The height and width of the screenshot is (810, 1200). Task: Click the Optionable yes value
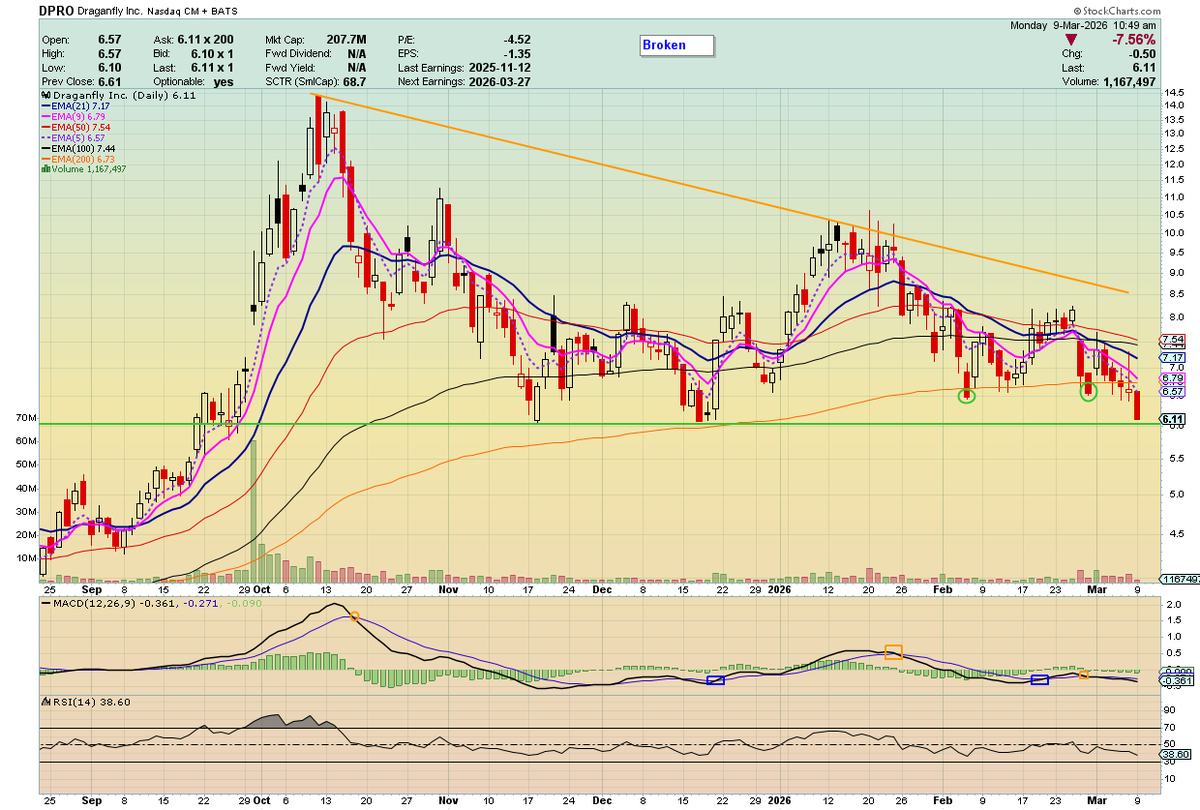point(223,81)
